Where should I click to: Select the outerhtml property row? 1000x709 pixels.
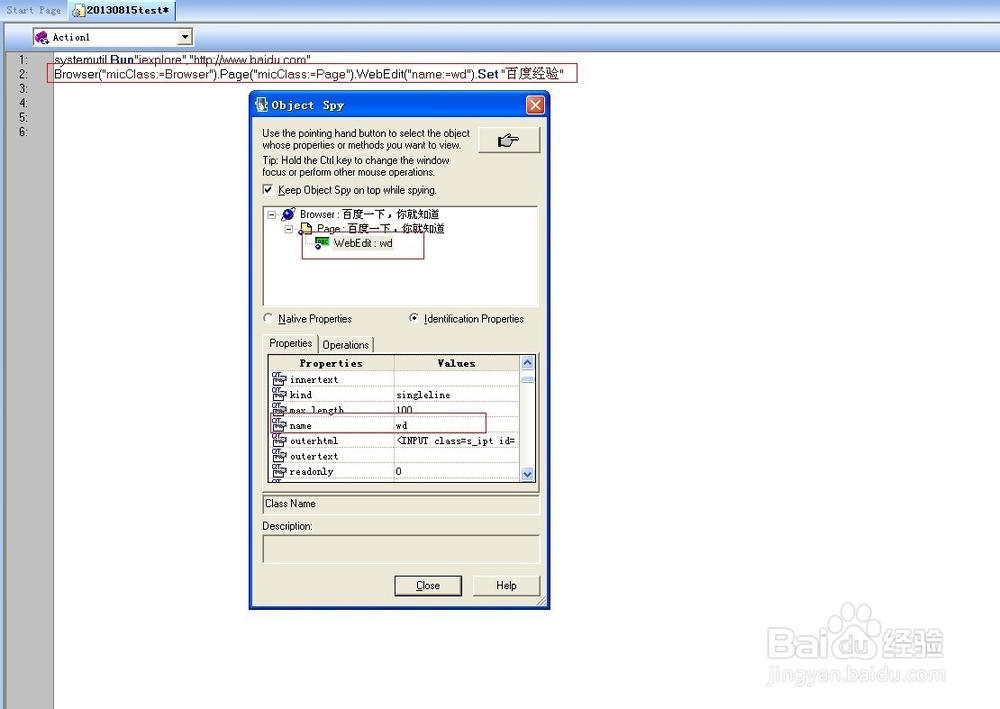[394, 441]
